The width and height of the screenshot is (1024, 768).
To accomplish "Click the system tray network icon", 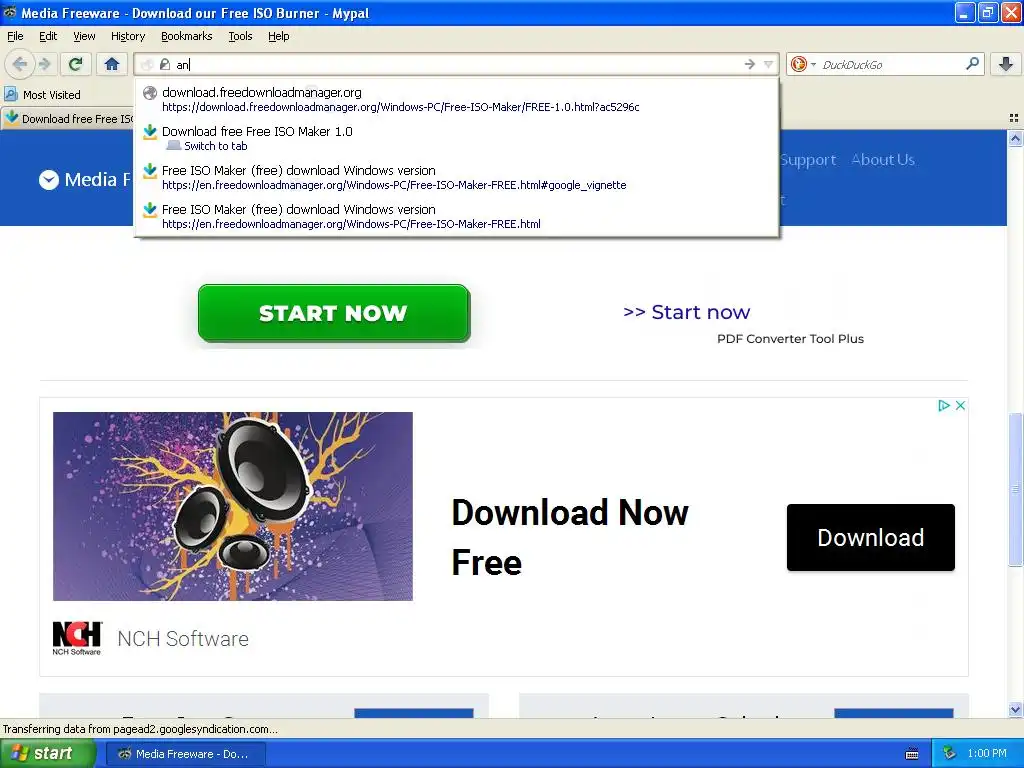I will point(950,753).
